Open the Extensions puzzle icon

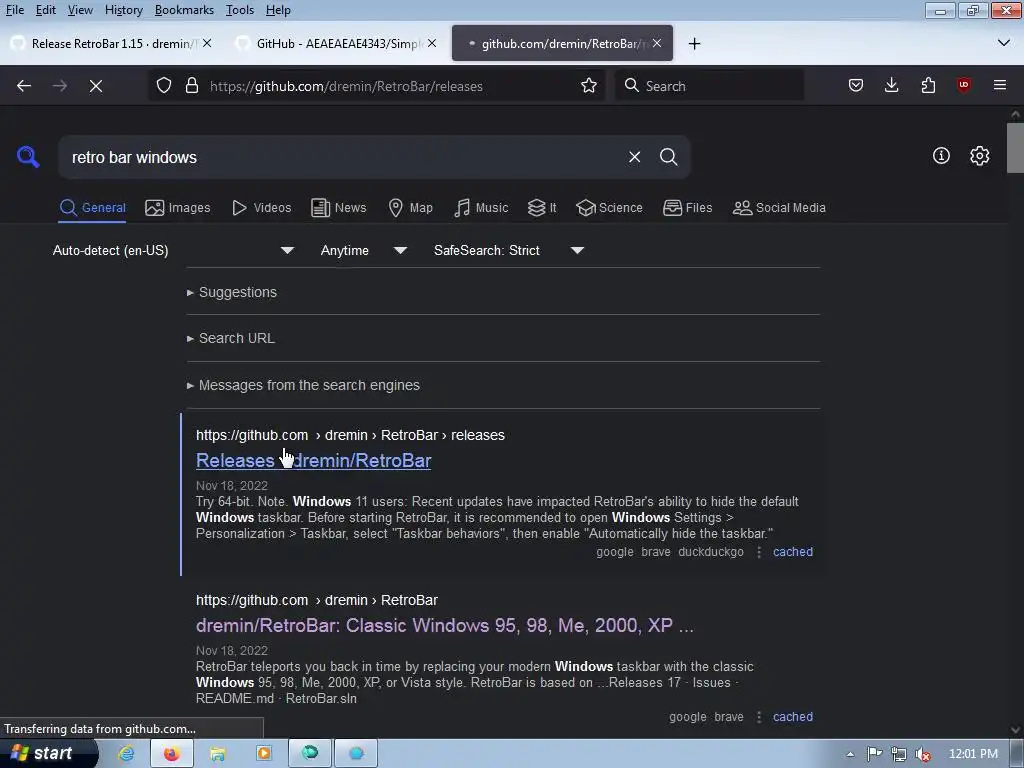point(928,85)
